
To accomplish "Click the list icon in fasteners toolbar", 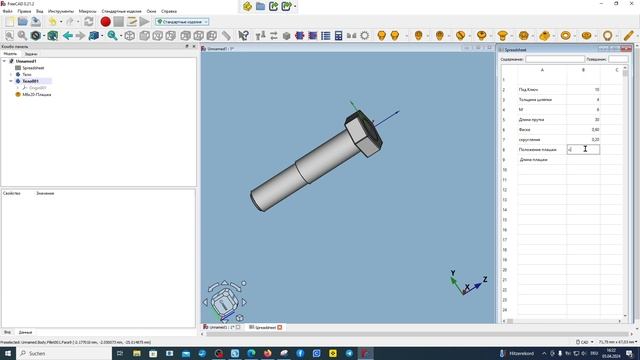I will pos(325,36).
